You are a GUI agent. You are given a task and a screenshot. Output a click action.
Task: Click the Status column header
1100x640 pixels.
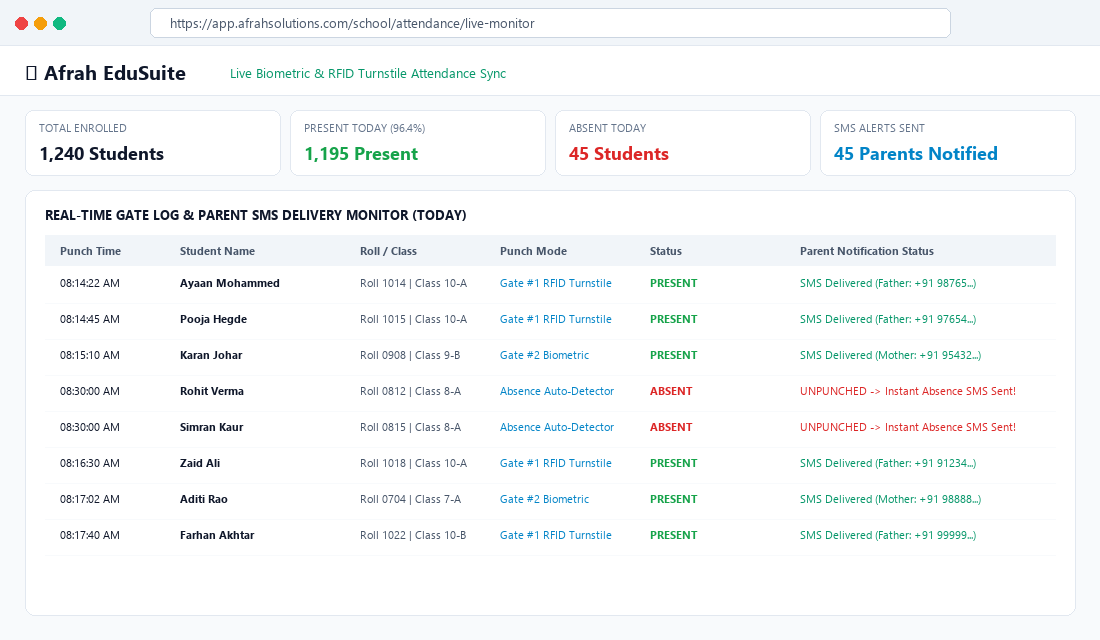click(666, 251)
